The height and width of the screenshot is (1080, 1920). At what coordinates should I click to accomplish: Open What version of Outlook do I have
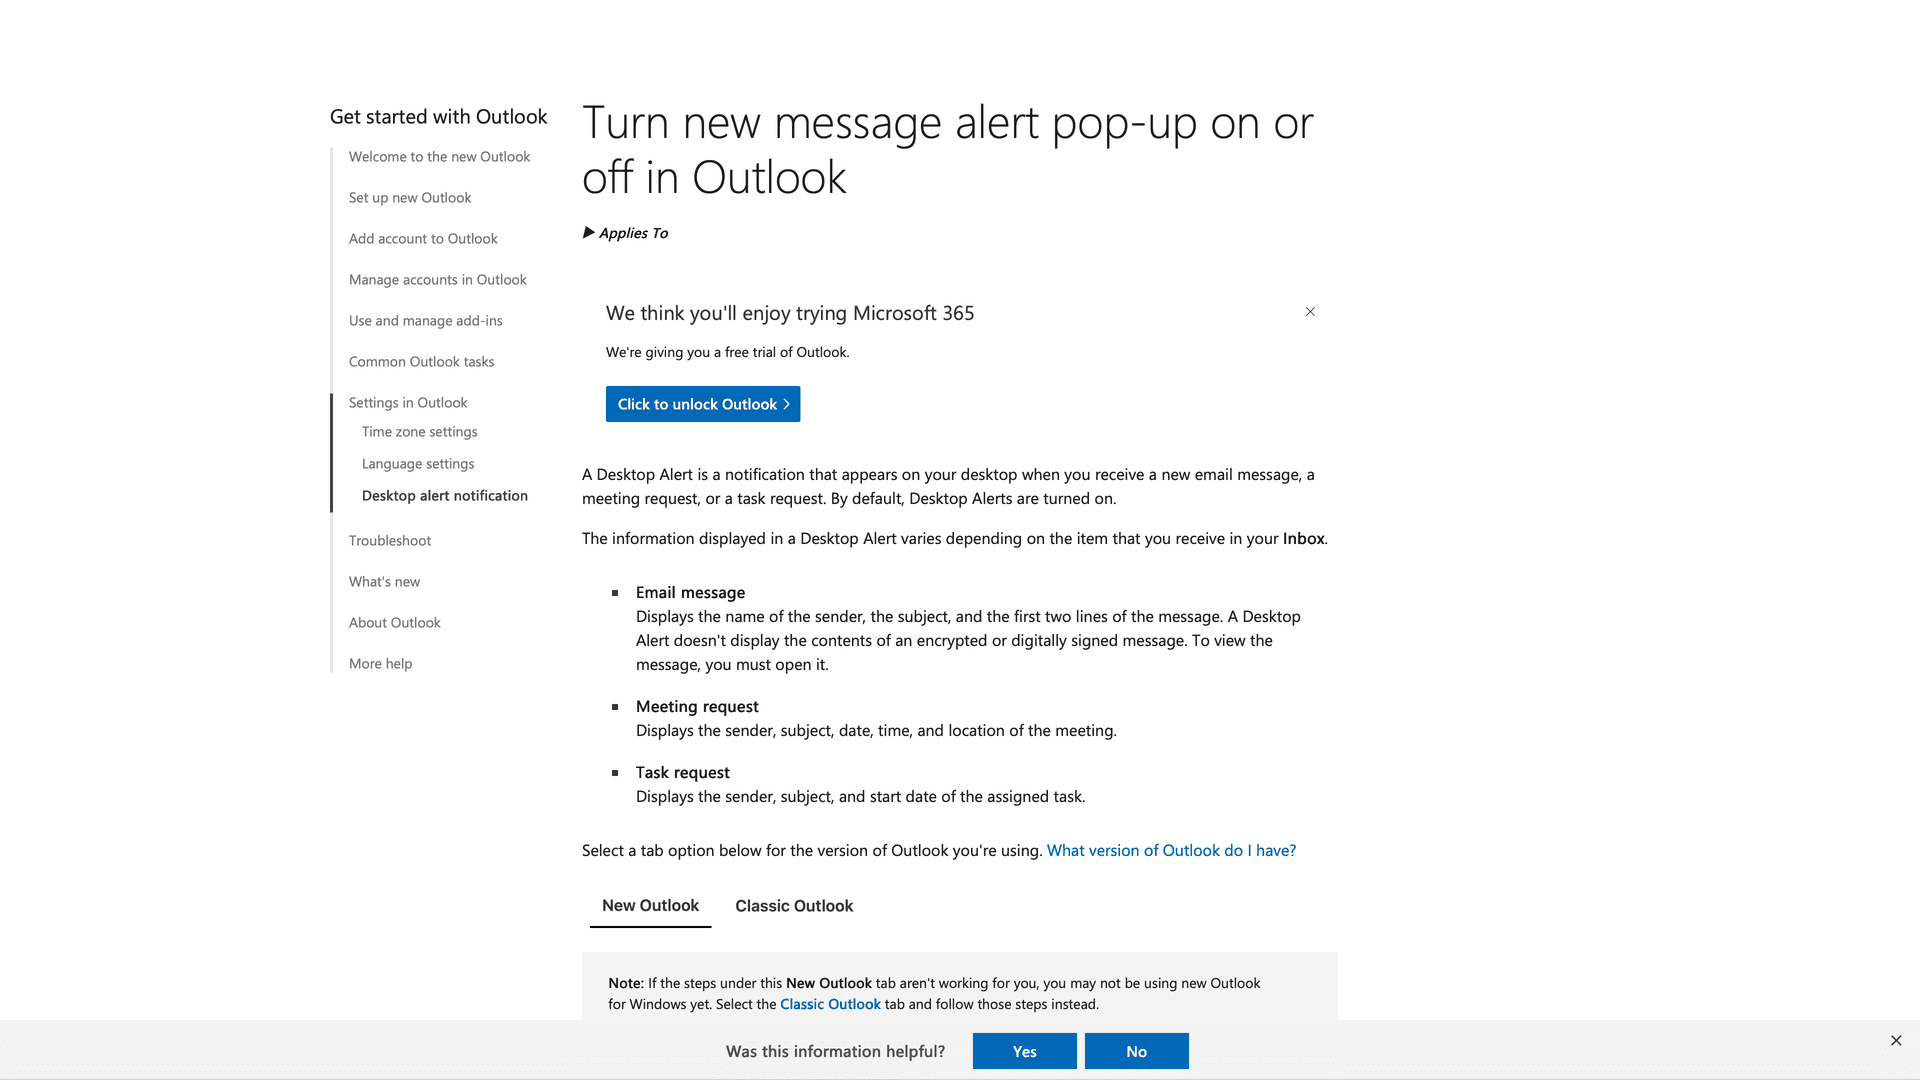(1170, 850)
